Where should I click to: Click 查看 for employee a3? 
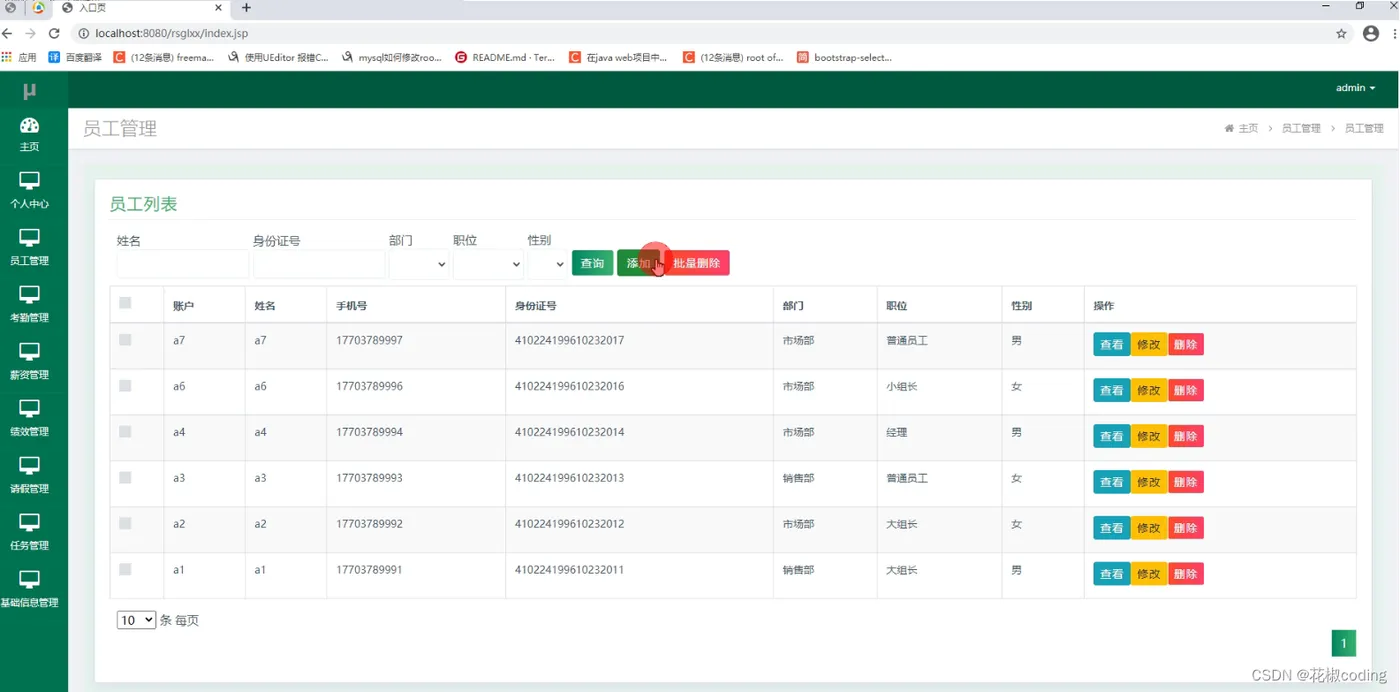coord(1112,482)
